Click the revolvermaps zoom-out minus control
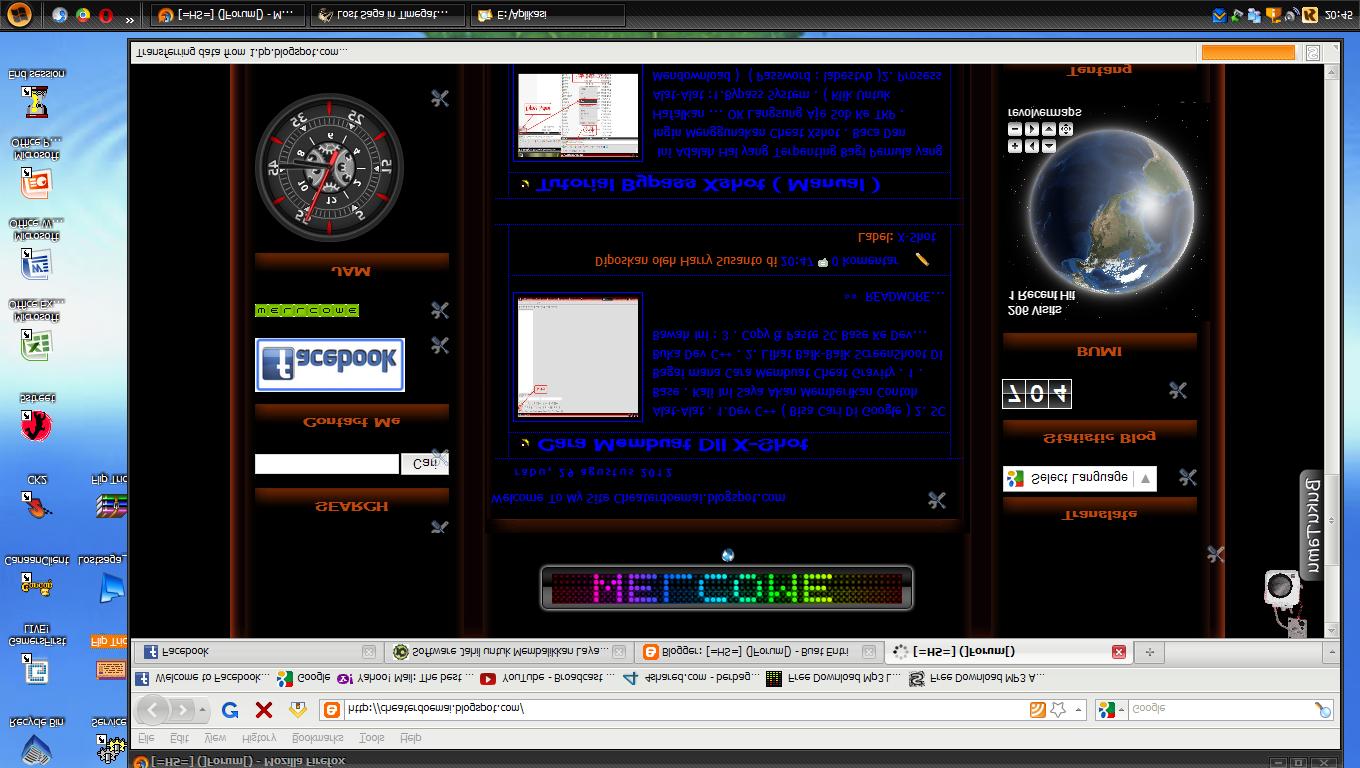 (1014, 129)
